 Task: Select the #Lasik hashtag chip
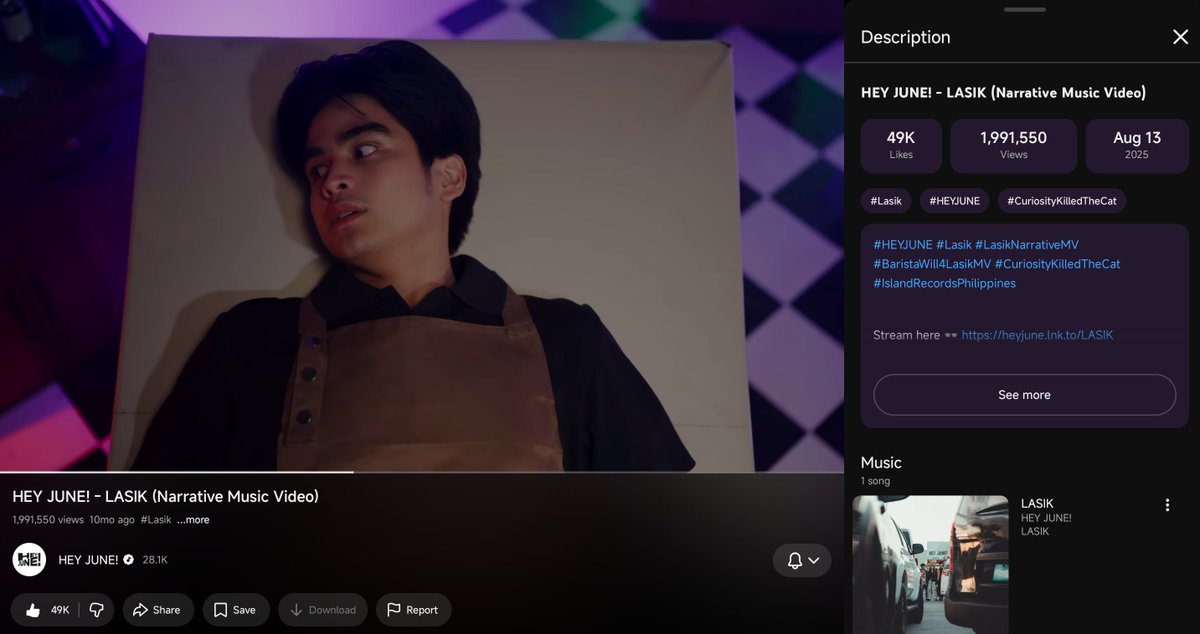coord(886,201)
